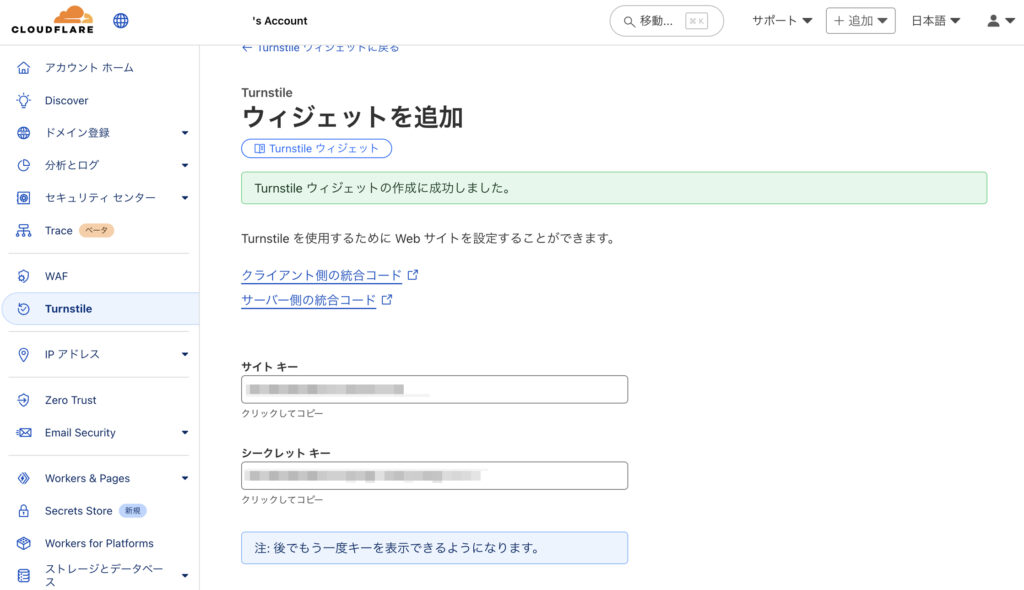Click the ウィジェットの作成に成功しました banner
This screenshot has height=590, width=1024.
point(614,188)
